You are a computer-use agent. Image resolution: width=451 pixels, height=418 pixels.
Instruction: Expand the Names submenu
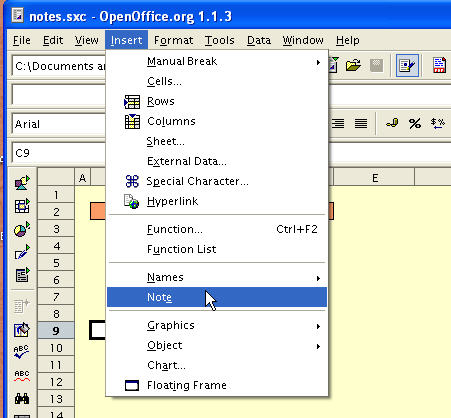(x=318, y=278)
